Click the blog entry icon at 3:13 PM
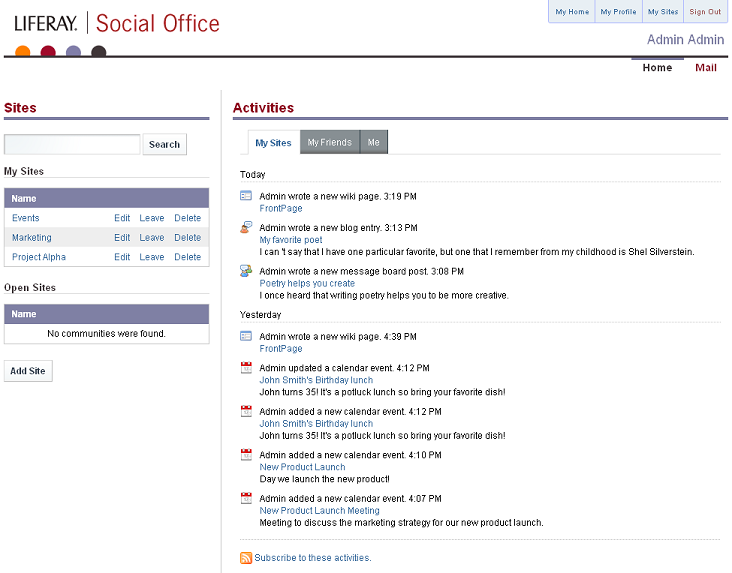This screenshot has width=732, height=573. point(246,228)
